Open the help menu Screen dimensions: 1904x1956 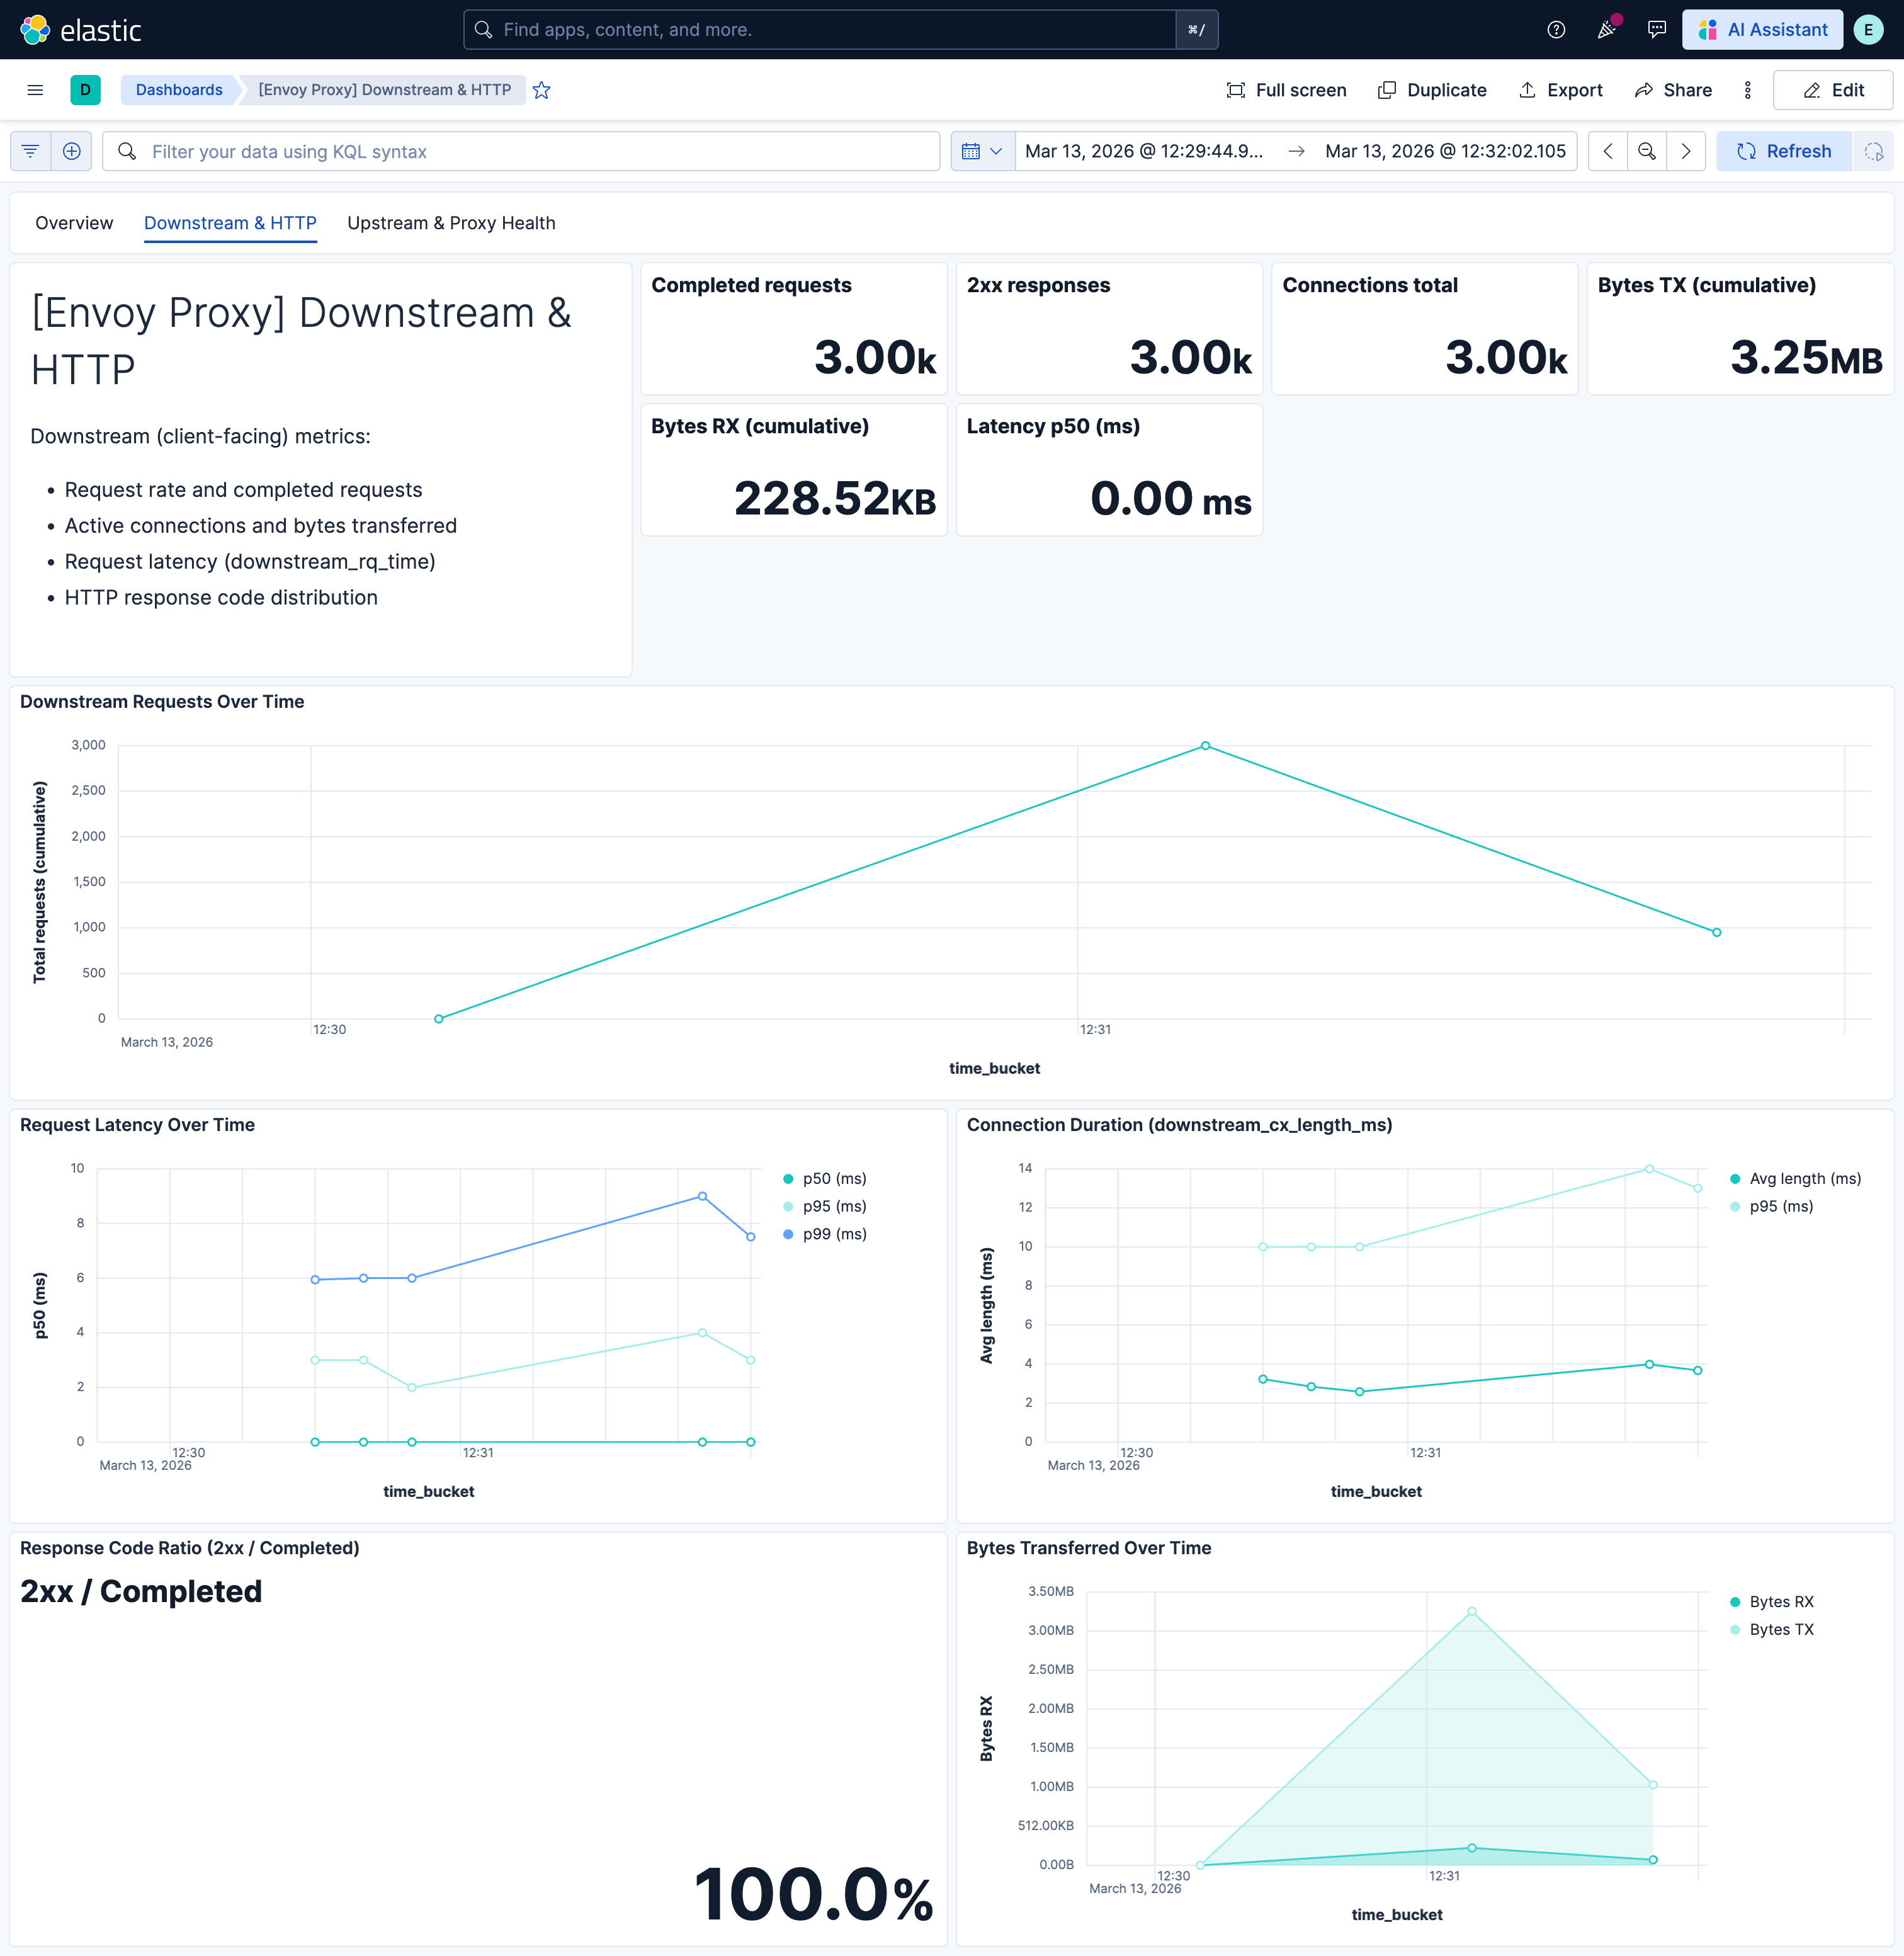1556,29
